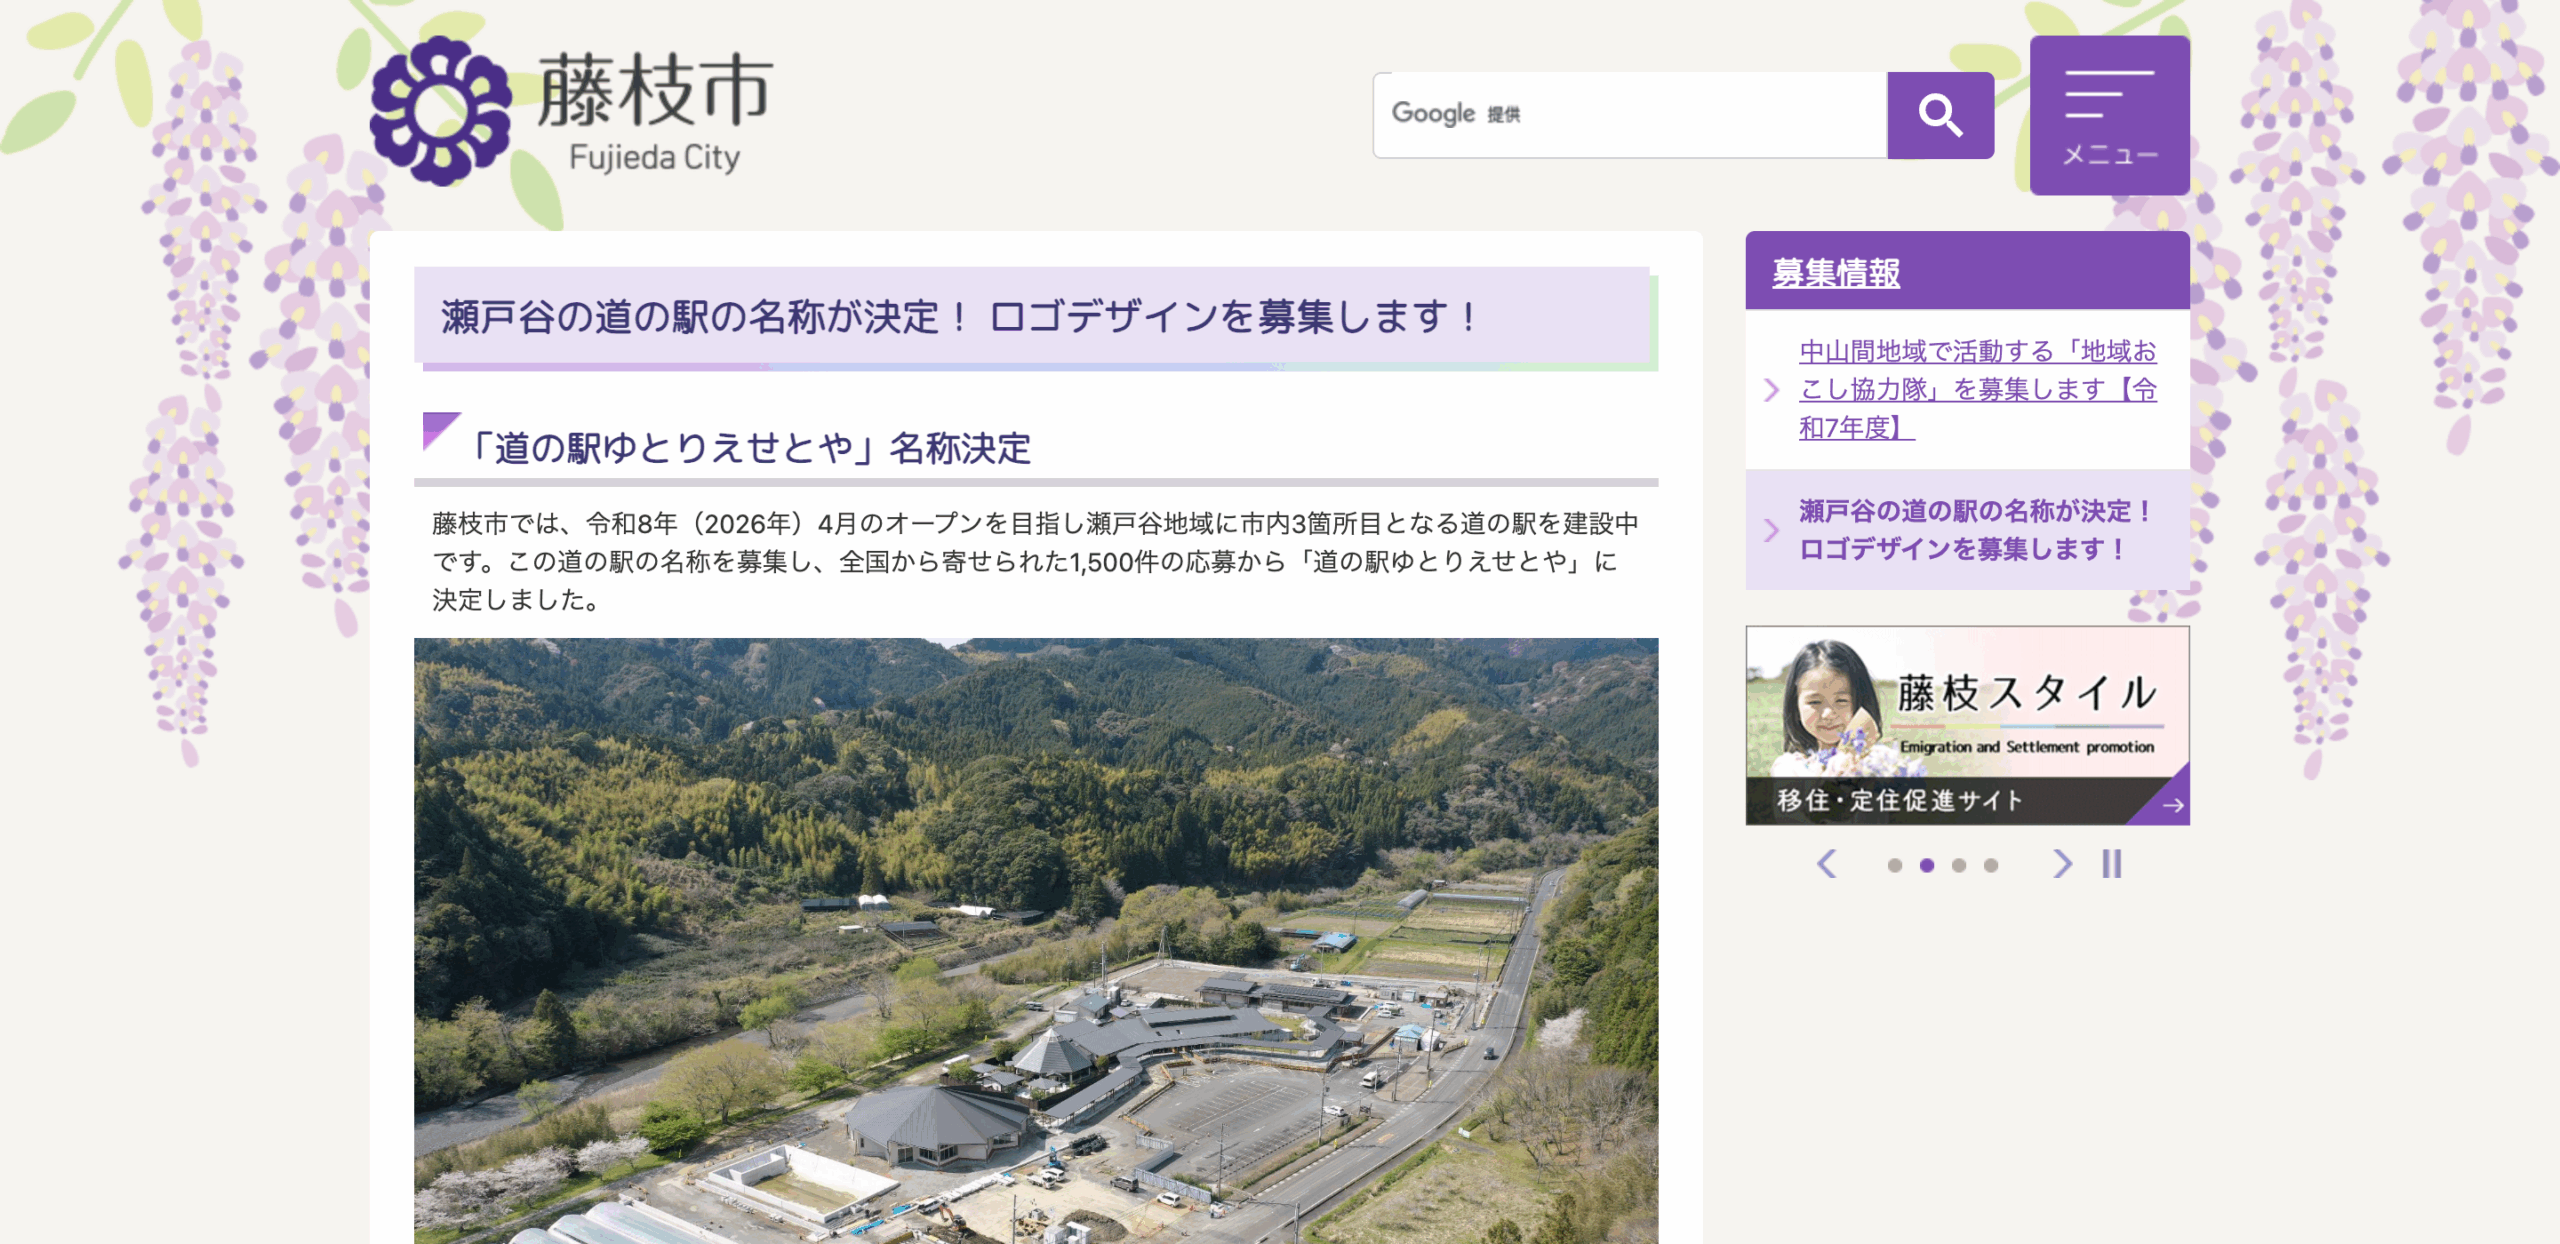Pause the banner carousel autoplay

point(2111,864)
